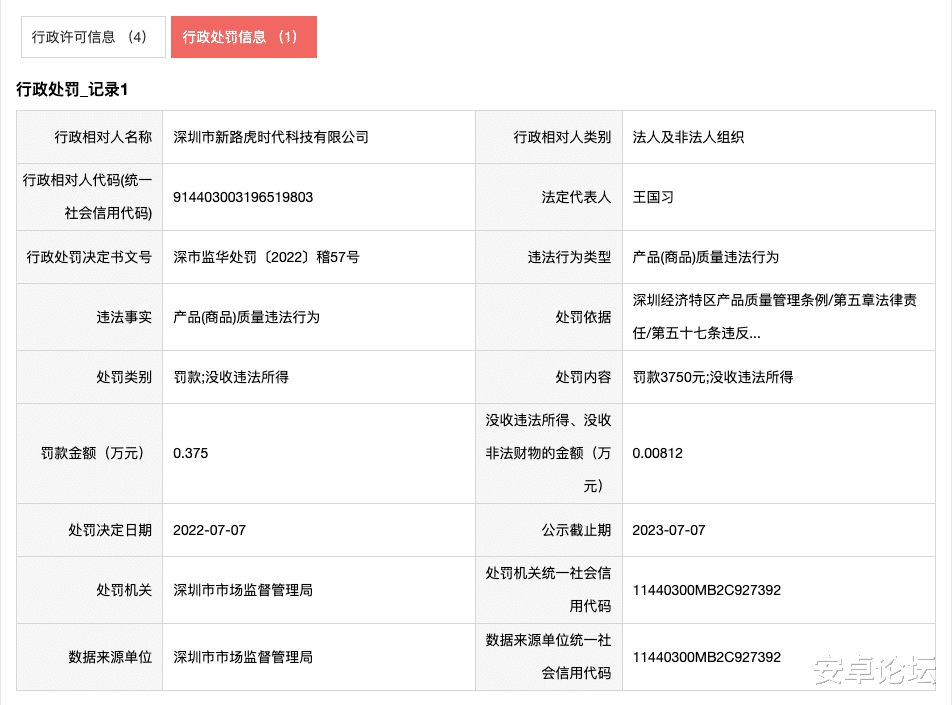Click legal representative 王国习
Image resolution: width=952 pixels, height=705 pixels.
[651, 197]
